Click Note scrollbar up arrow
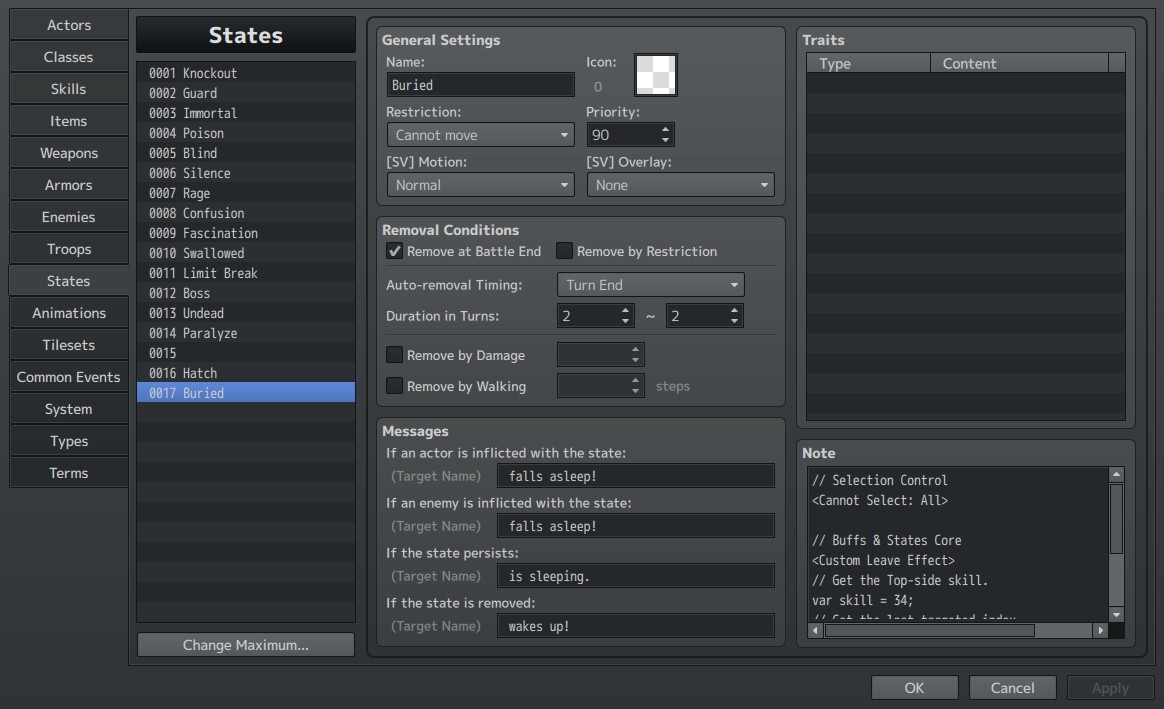Viewport: 1164px width, 709px height. [1116, 474]
